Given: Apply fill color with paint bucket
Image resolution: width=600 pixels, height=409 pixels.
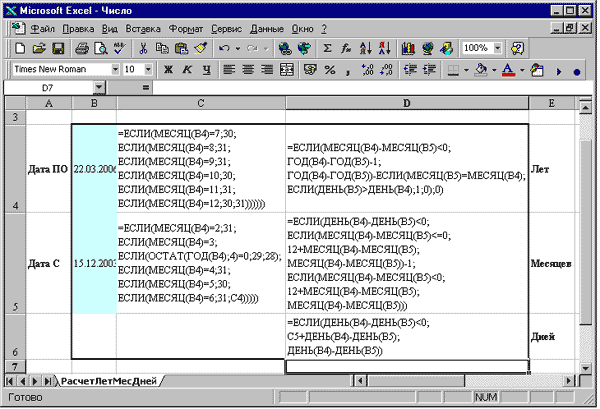Looking at the screenshot, I should (481, 70).
